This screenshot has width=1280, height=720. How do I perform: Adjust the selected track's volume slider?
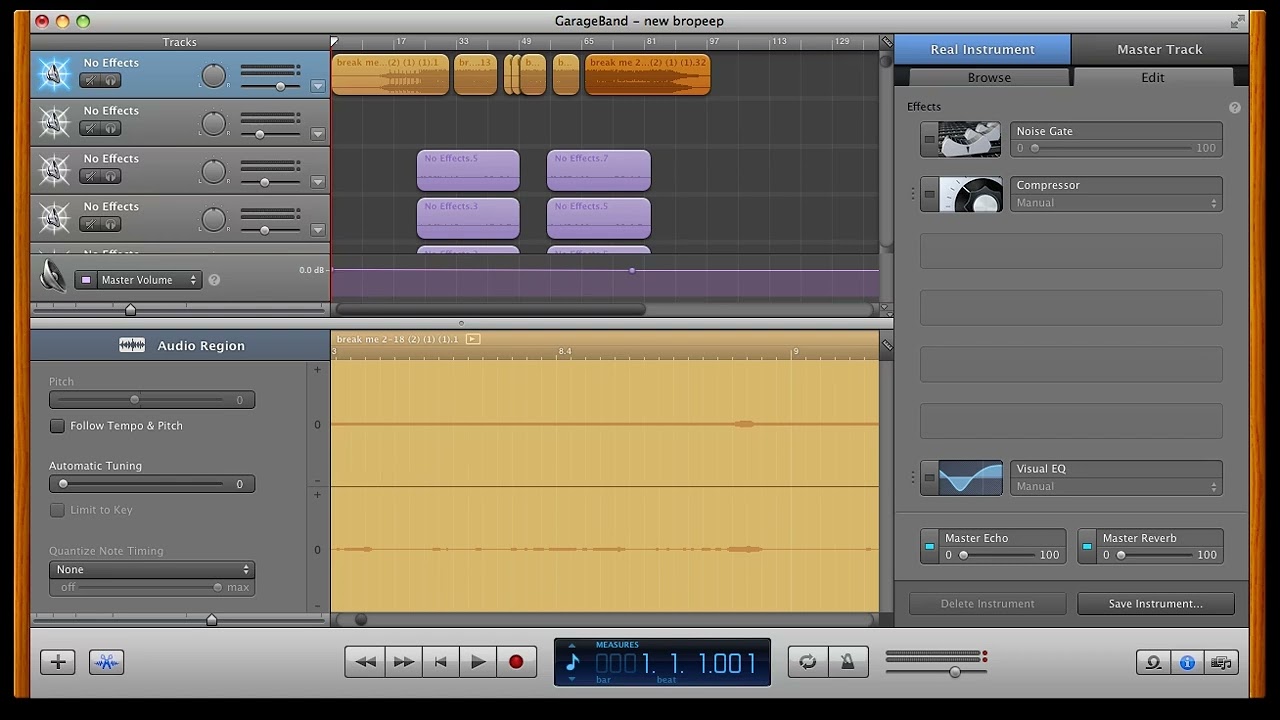pyautogui.click(x=270, y=86)
